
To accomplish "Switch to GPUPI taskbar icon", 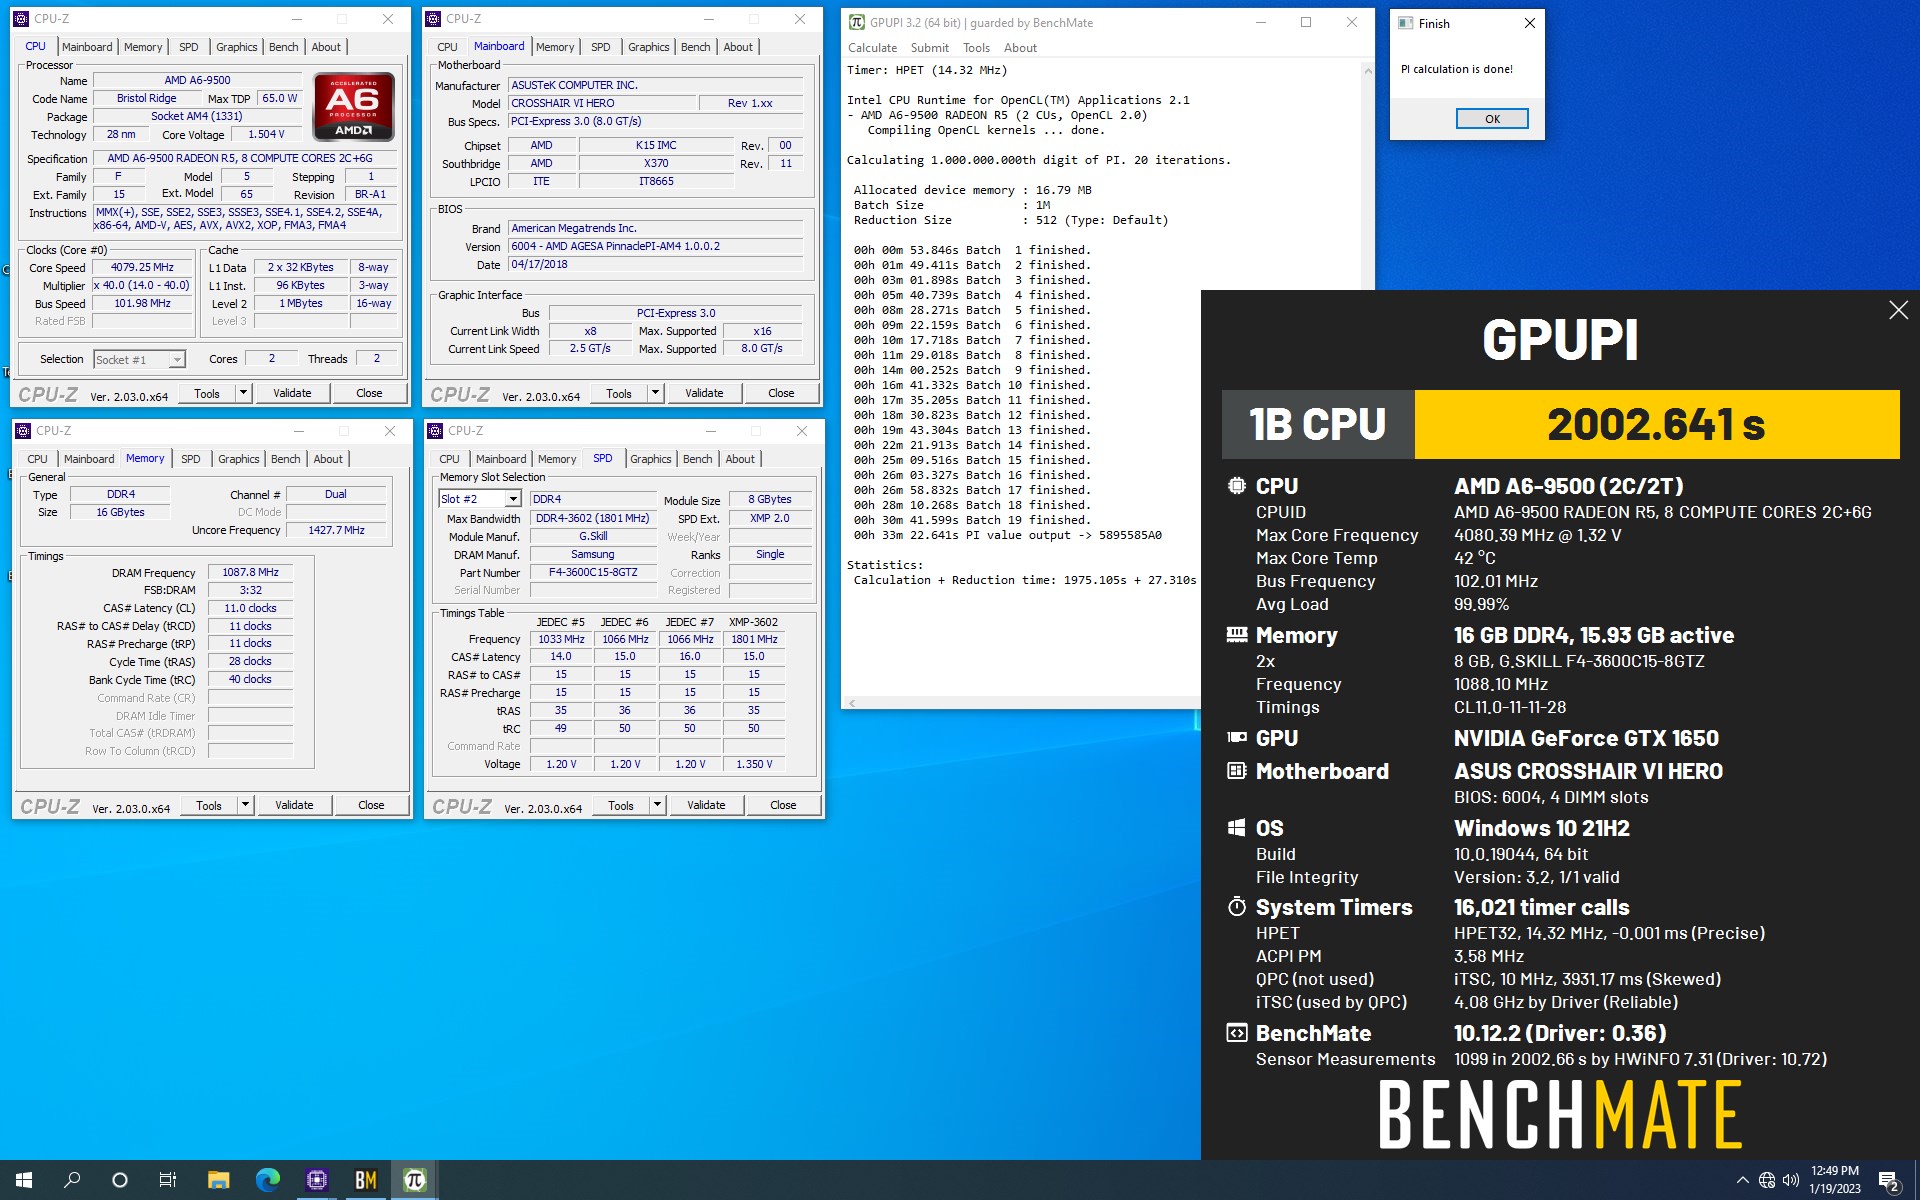I will point(414,1180).
